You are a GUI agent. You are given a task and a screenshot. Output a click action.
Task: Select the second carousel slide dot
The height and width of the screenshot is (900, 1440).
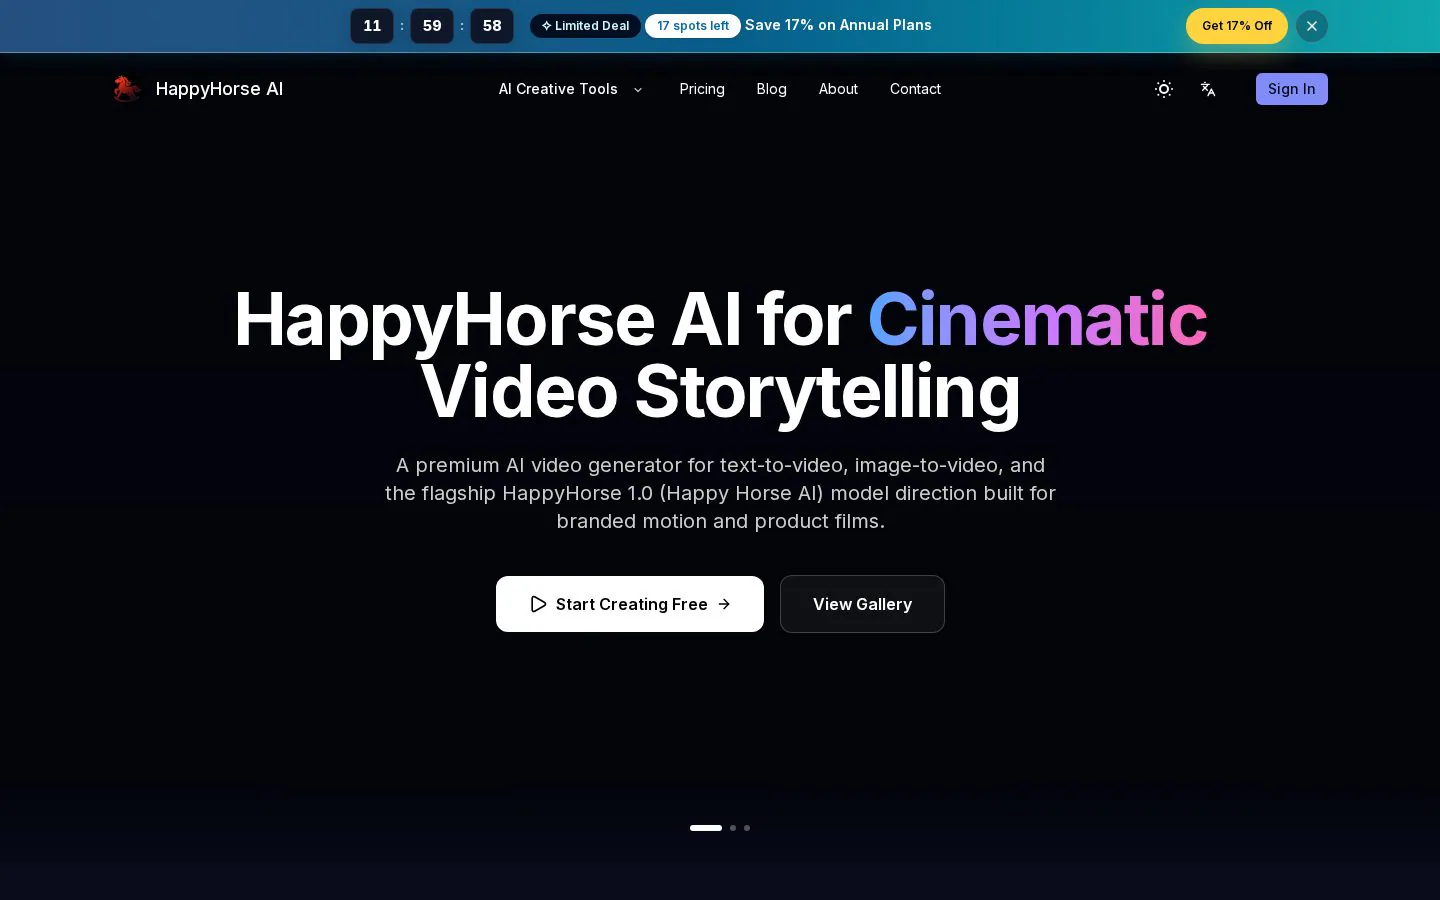(x=733, y=828)
